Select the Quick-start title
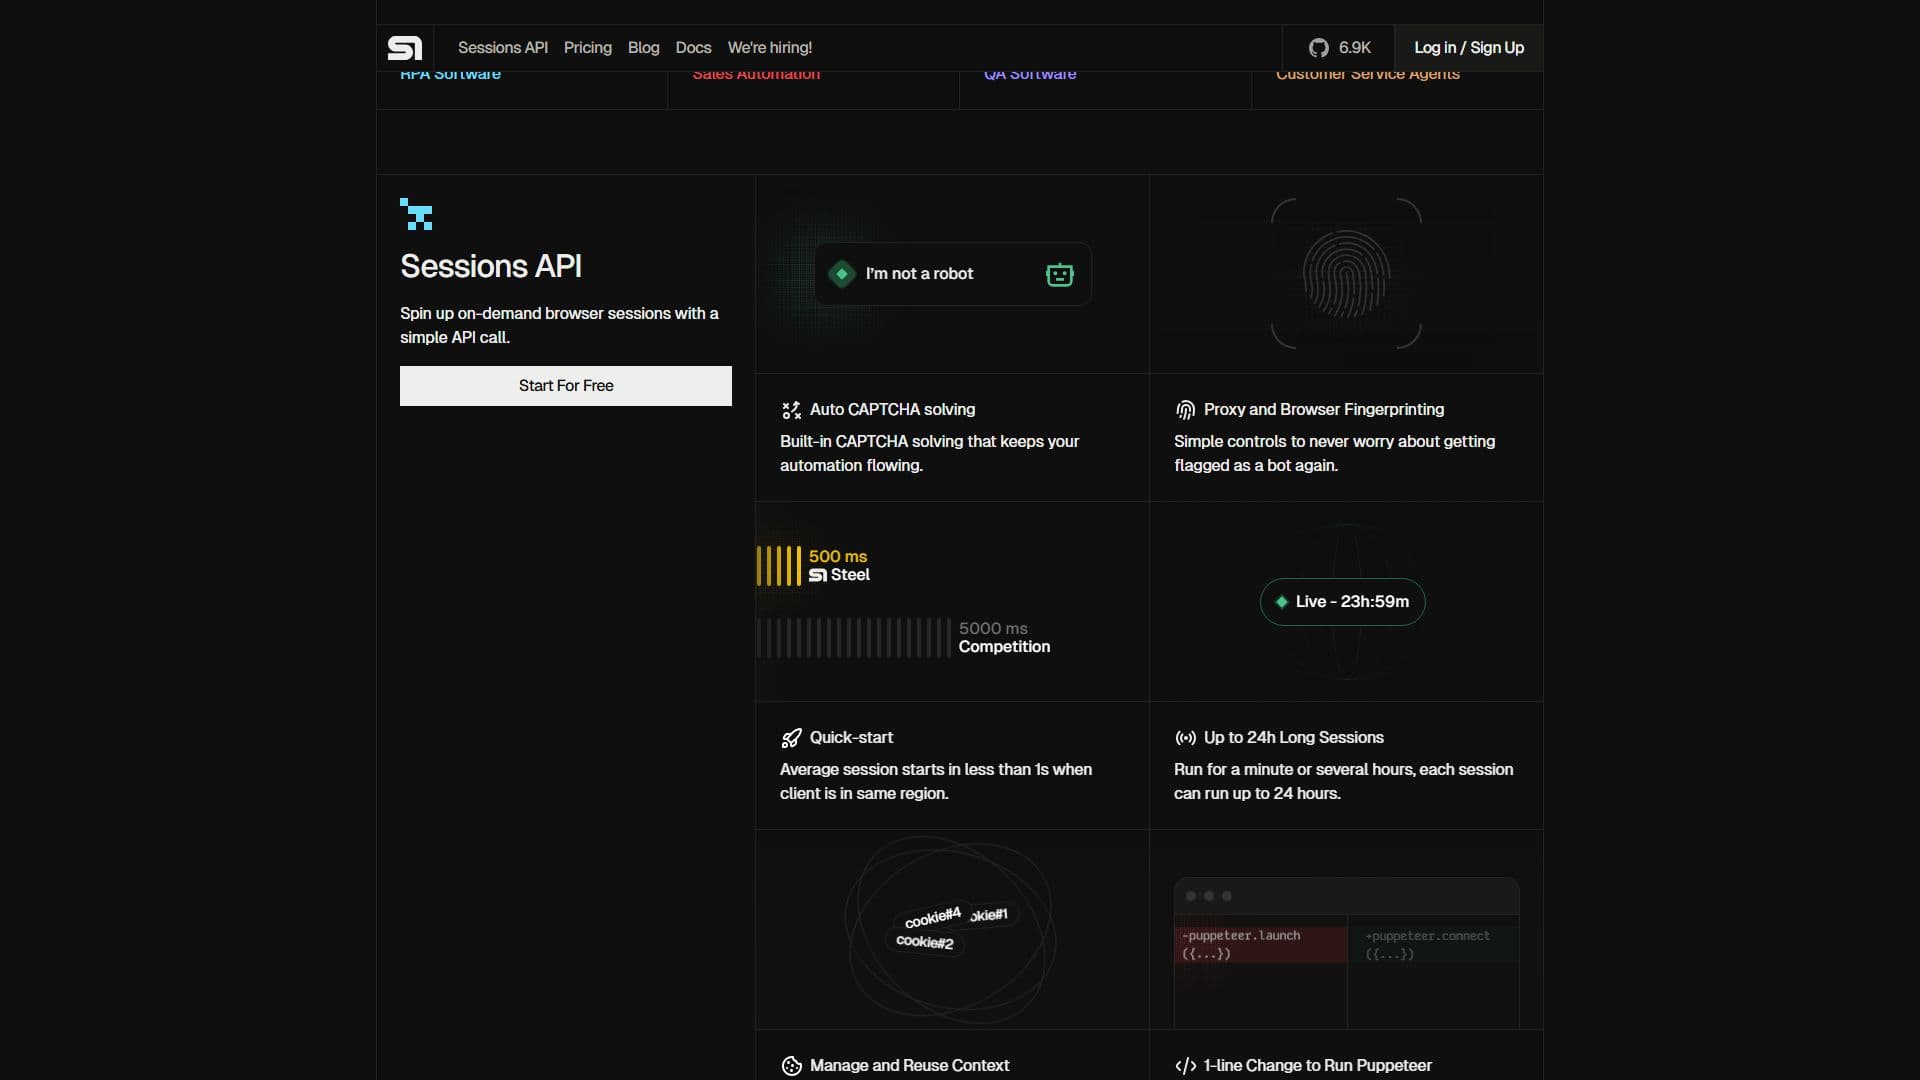The height and width of the screenshot is (1080, 1920). pyautogui.click(x=852, y=738)
